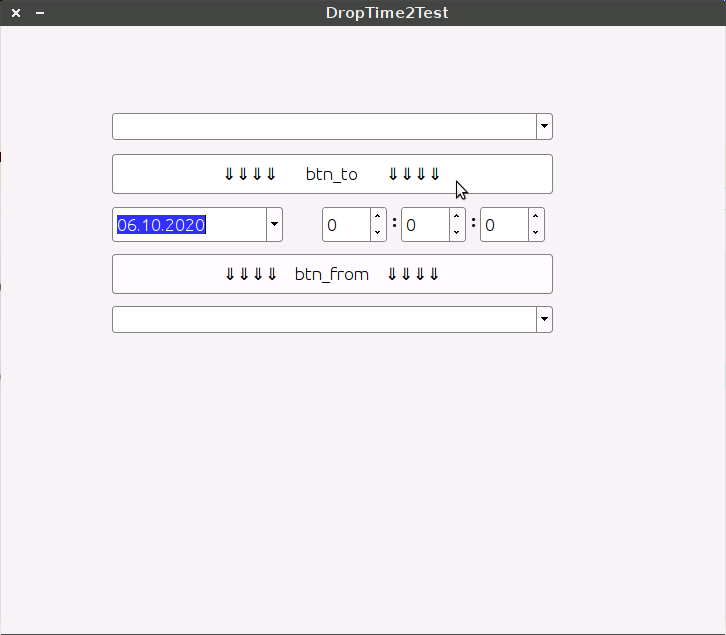726x635 pixels.
Task: Close the DropTime2Test window
Action: pos(16,13)
